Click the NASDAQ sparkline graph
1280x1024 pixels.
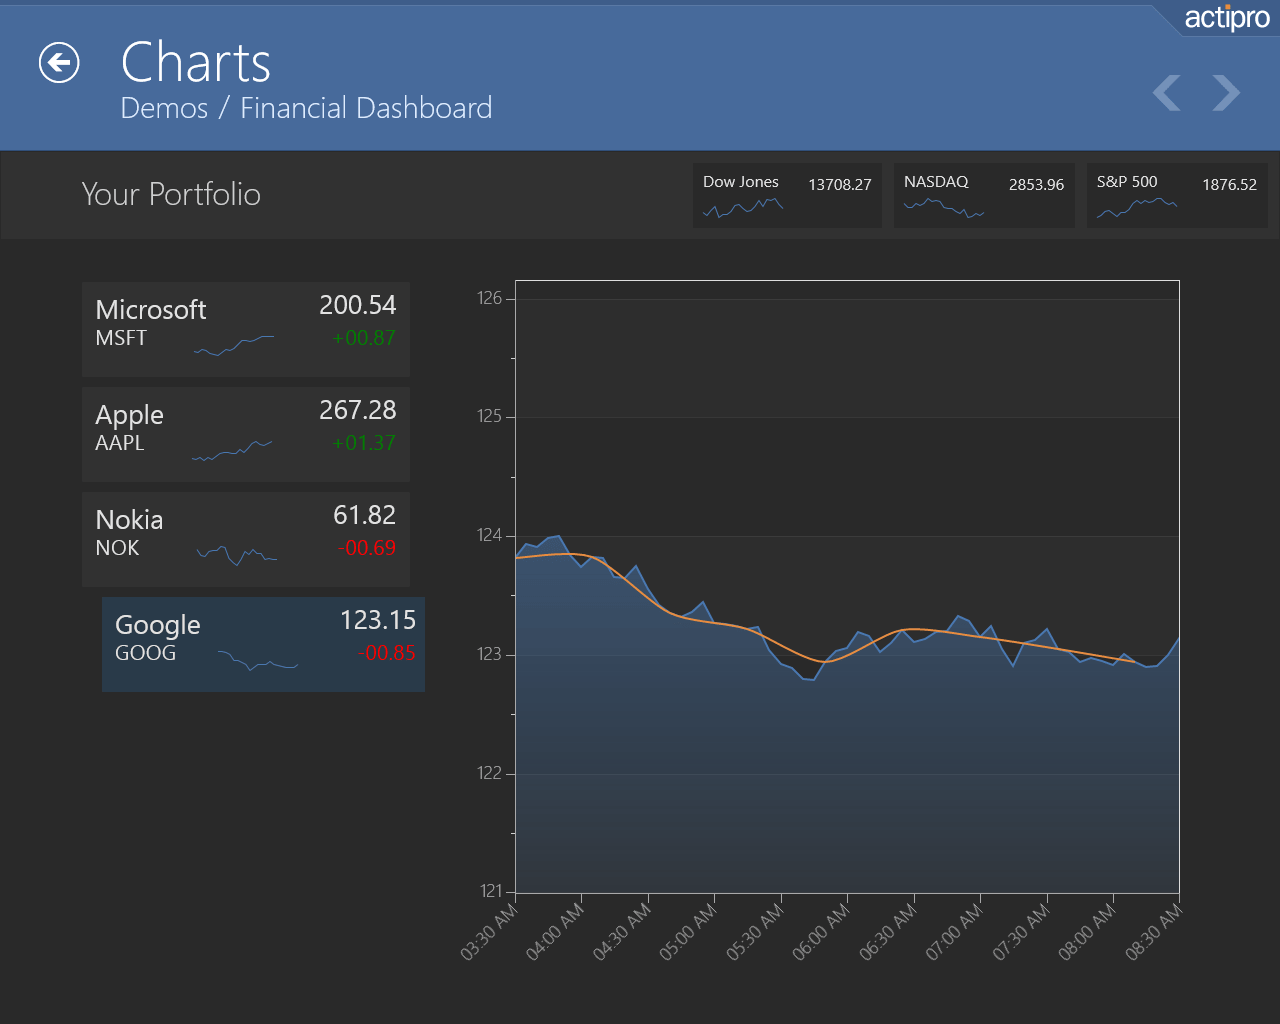(944, 208)
